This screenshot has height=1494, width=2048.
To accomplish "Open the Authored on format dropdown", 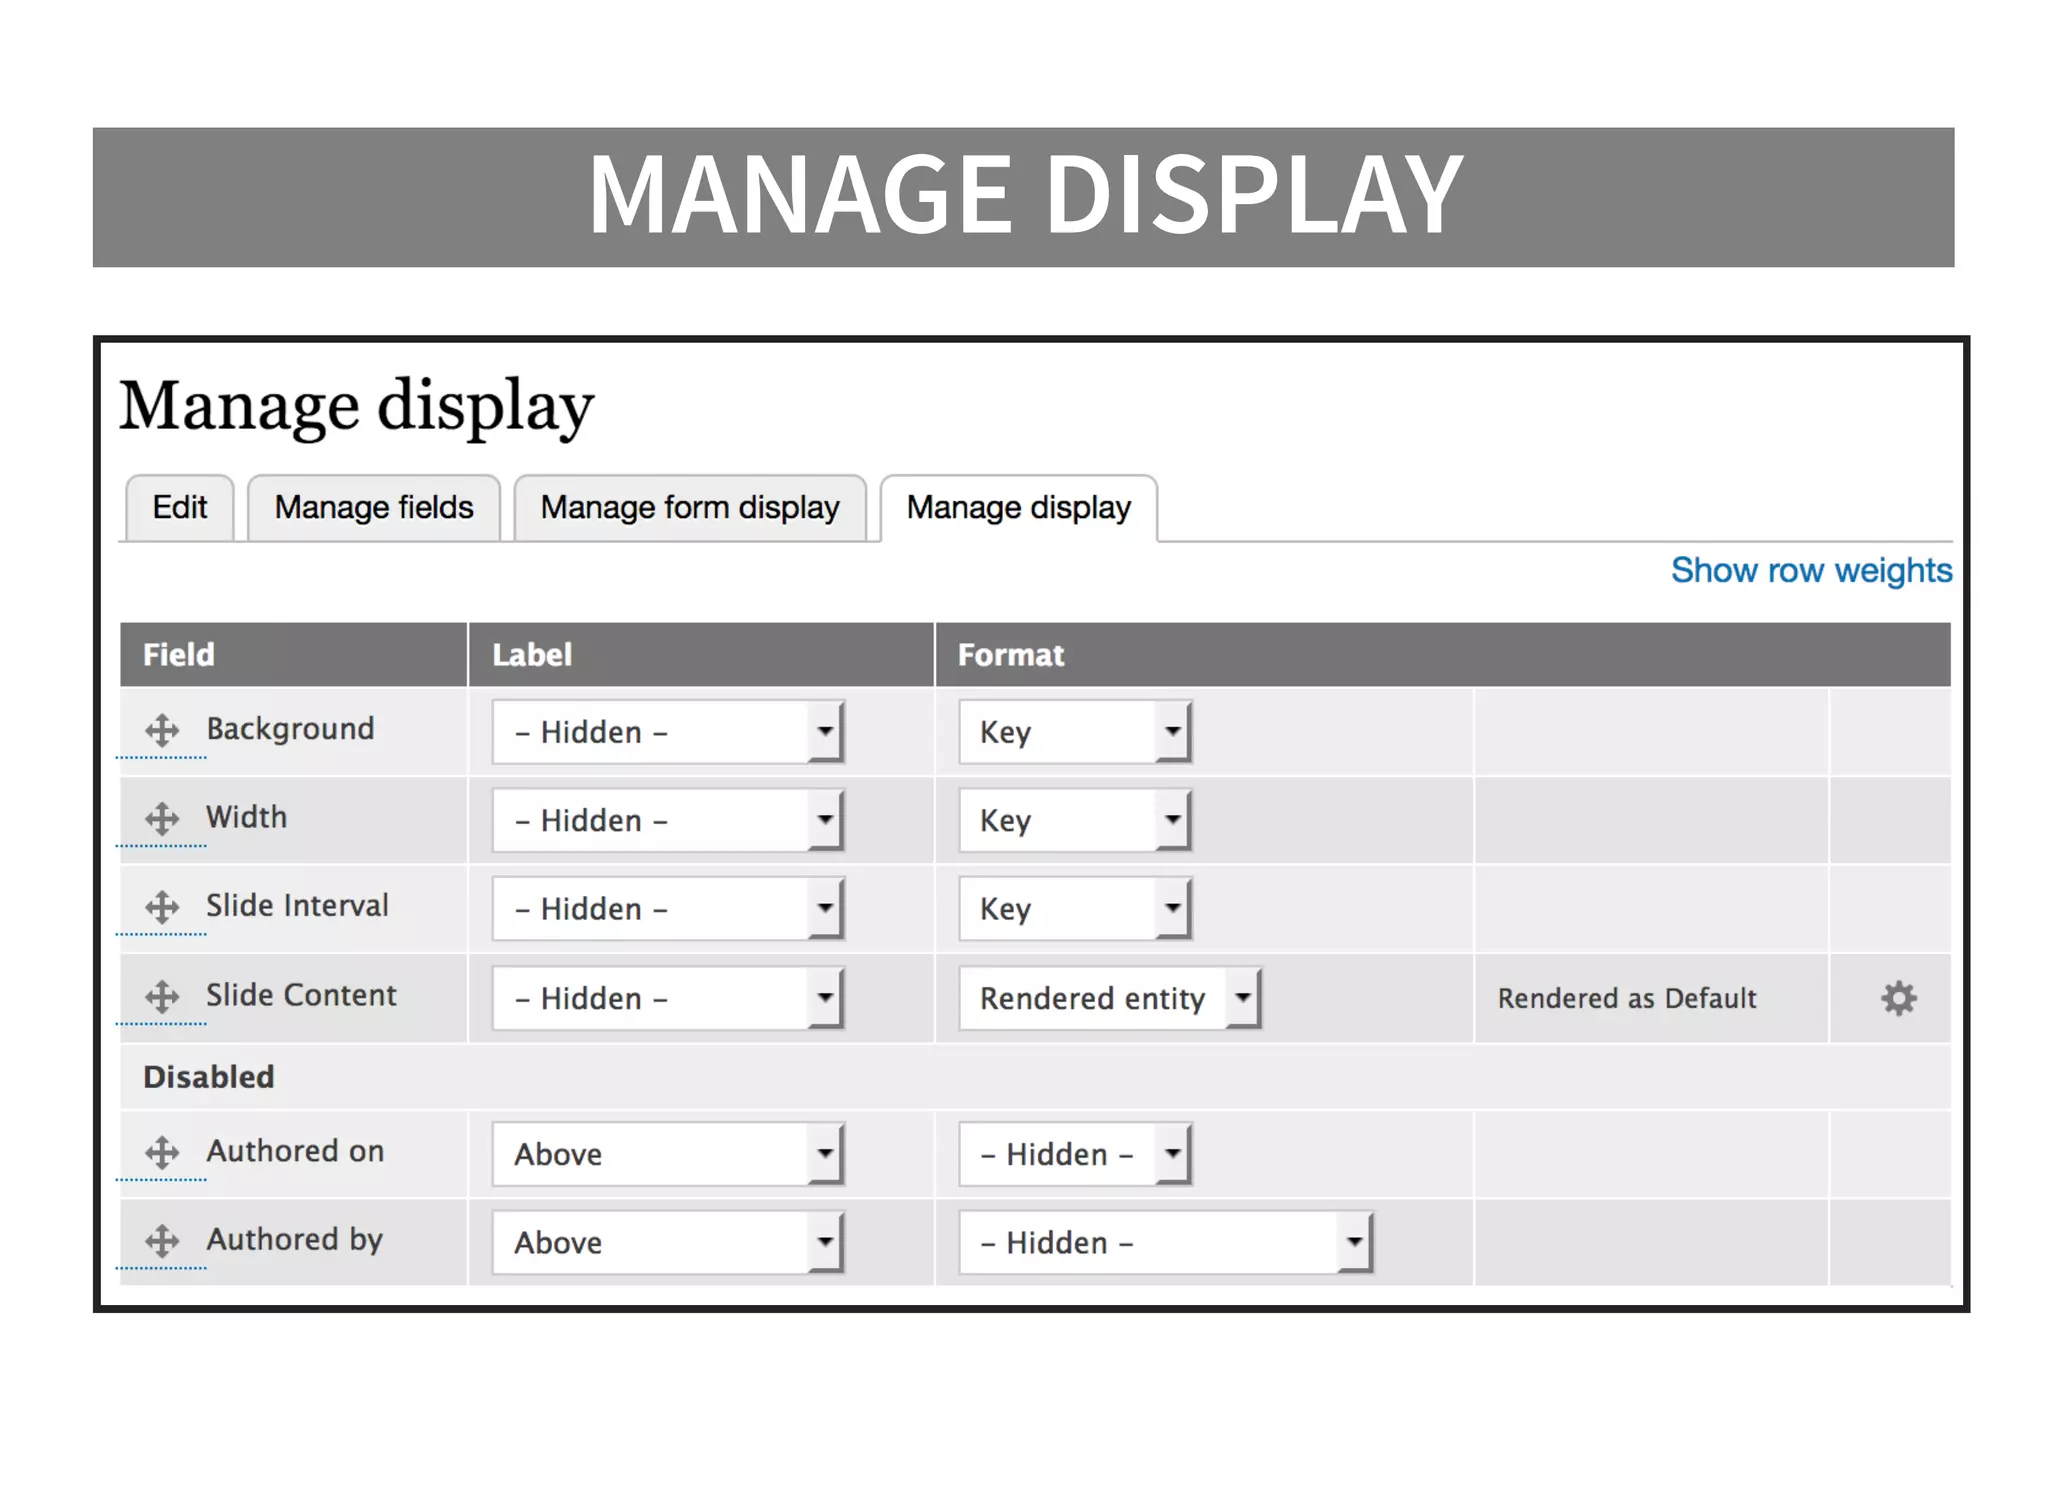I will click(1075, 1154).
